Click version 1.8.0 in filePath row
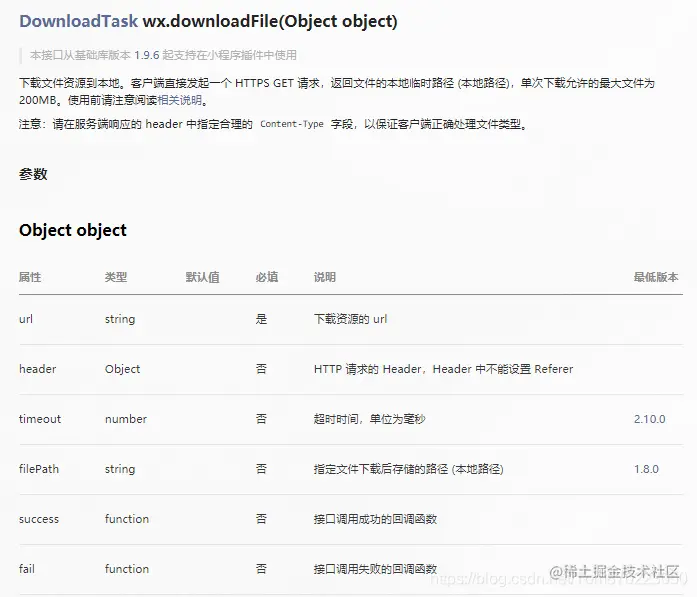 646,469
